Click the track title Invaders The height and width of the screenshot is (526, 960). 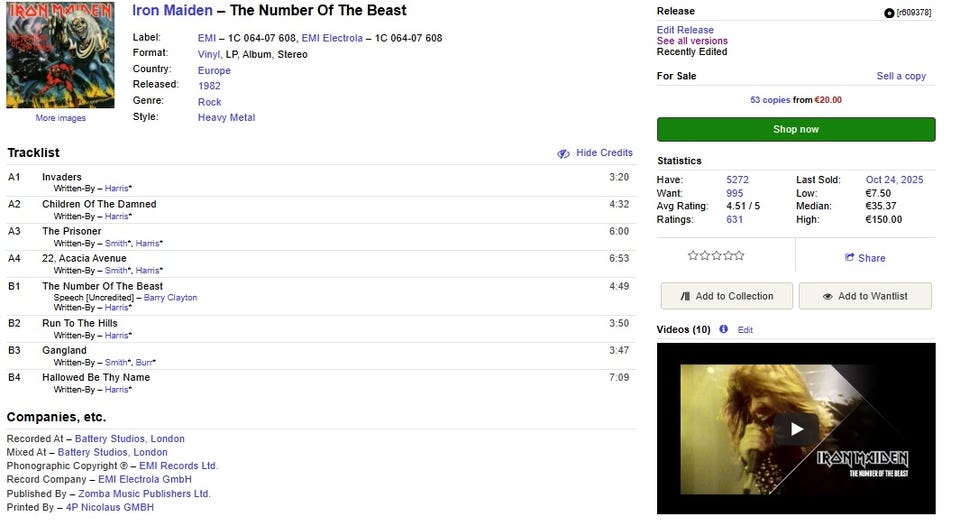[x=62, y=177]
